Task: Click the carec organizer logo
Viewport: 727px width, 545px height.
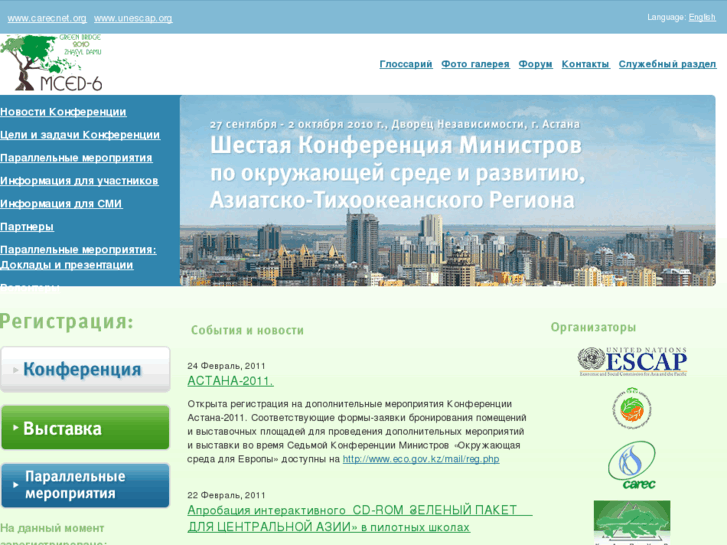Action: 632,465
